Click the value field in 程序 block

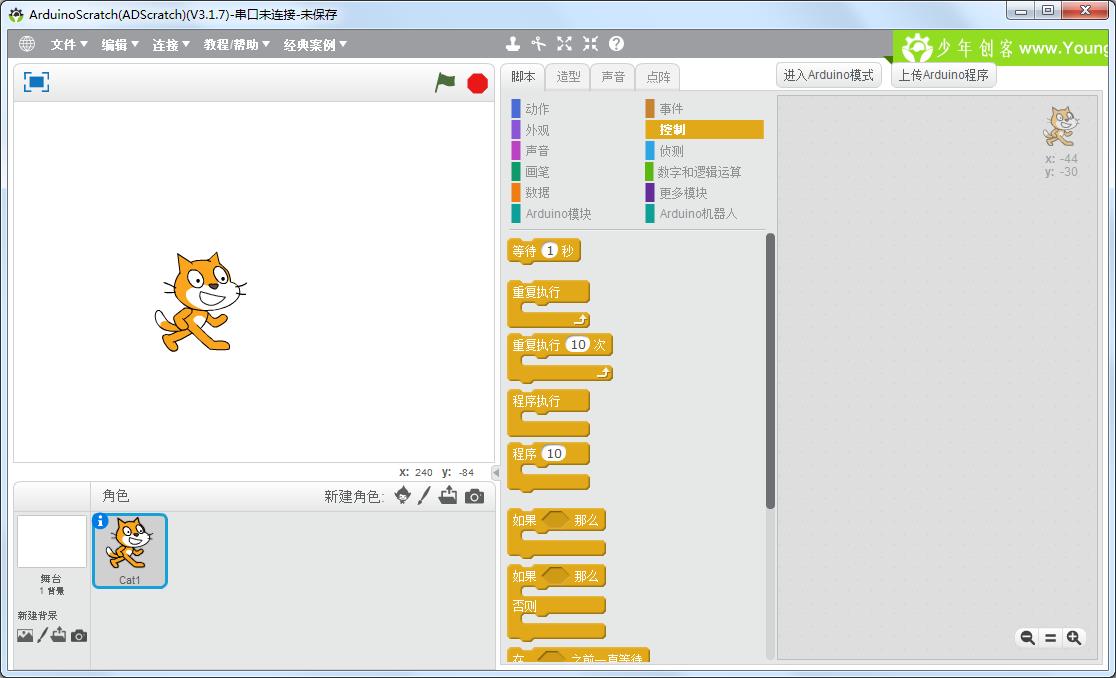click(x=554, y=454)
